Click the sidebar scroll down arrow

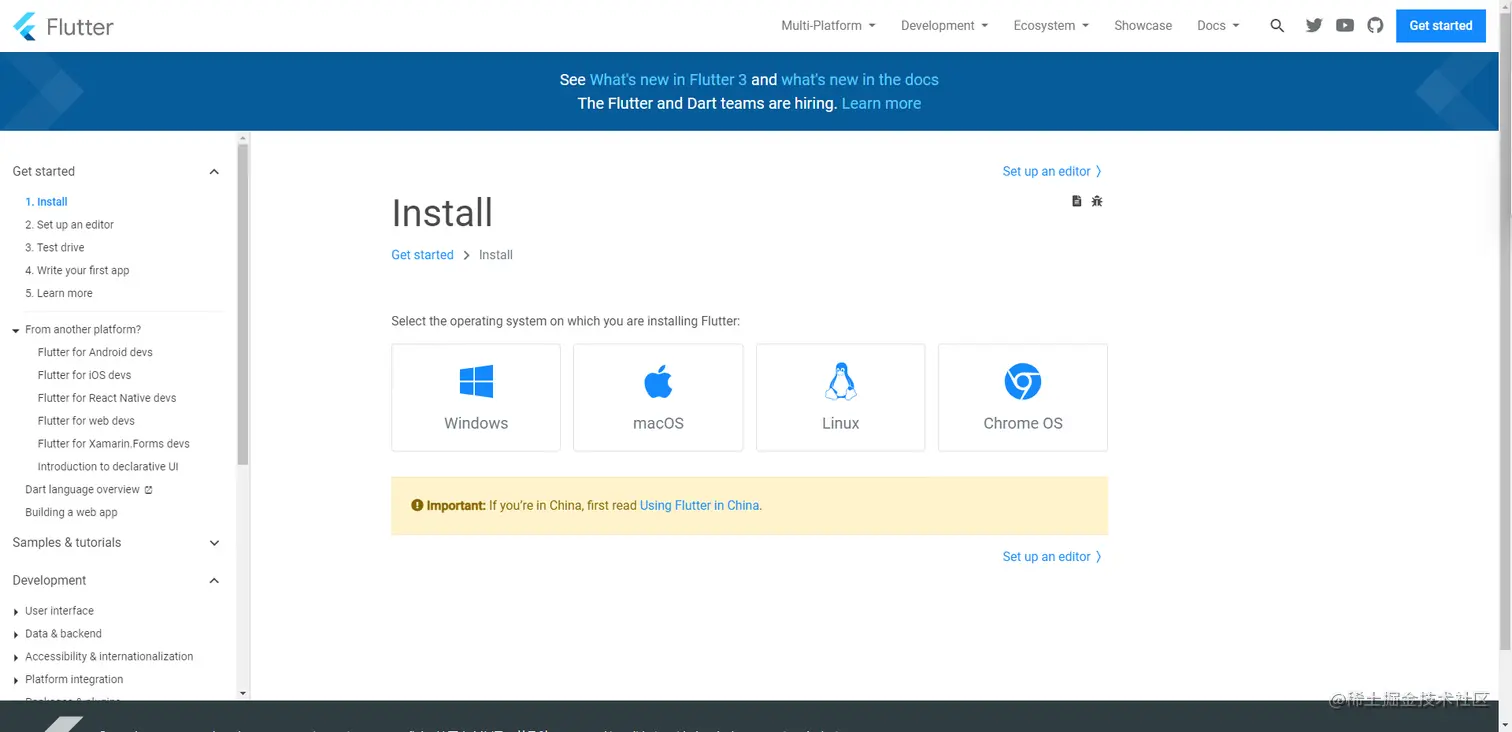242,693
